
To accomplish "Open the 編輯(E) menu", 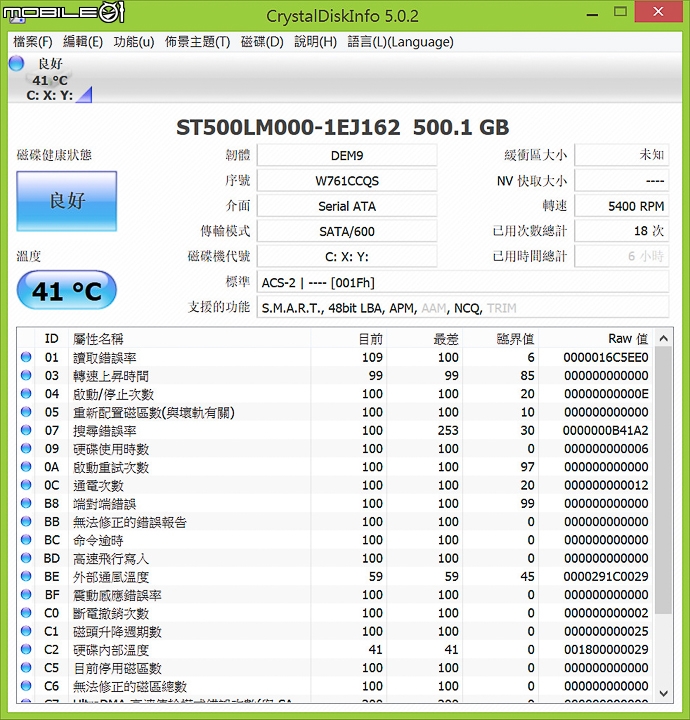I will [83, 42].
